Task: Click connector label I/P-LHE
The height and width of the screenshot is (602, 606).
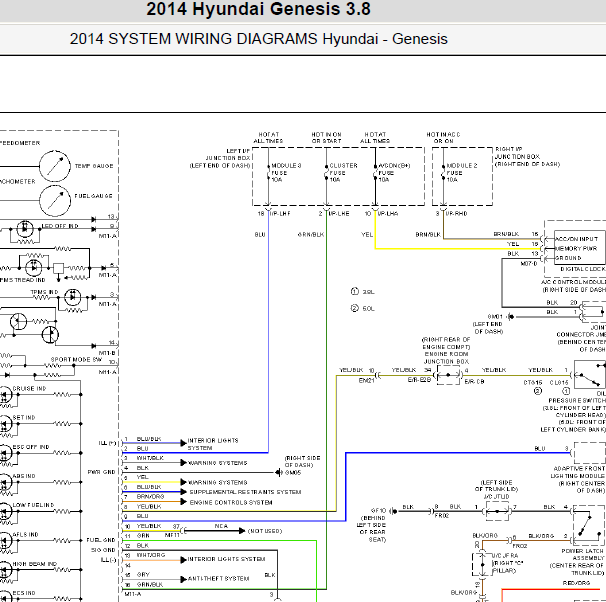Action: 339,214
